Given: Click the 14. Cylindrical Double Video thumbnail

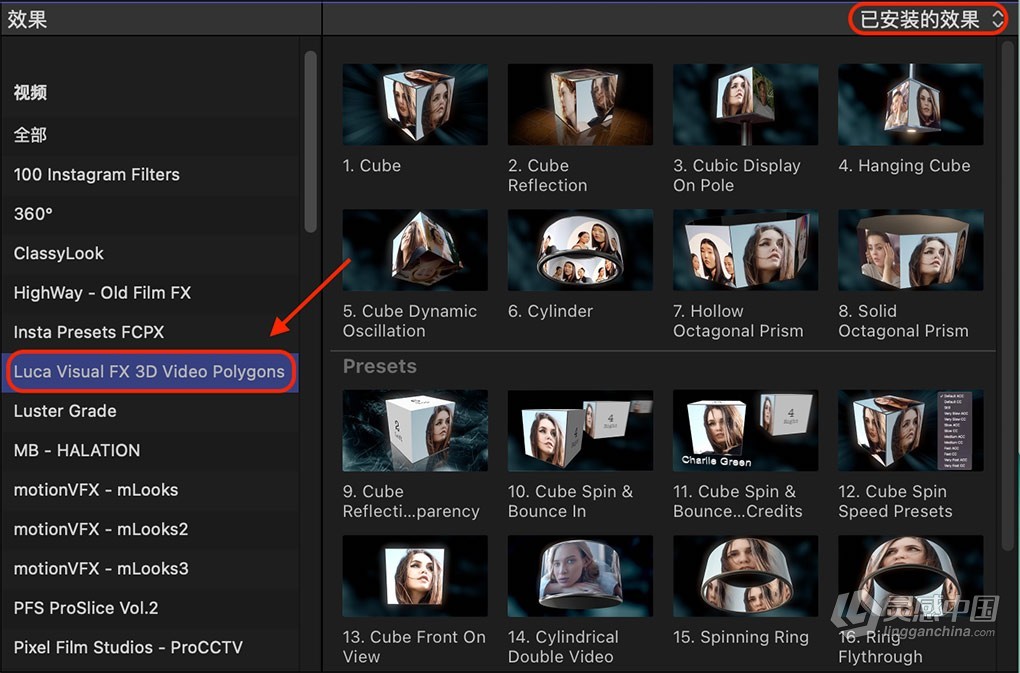Looking at the screenshot, I should pyautogui.click(x=580, y=575).
